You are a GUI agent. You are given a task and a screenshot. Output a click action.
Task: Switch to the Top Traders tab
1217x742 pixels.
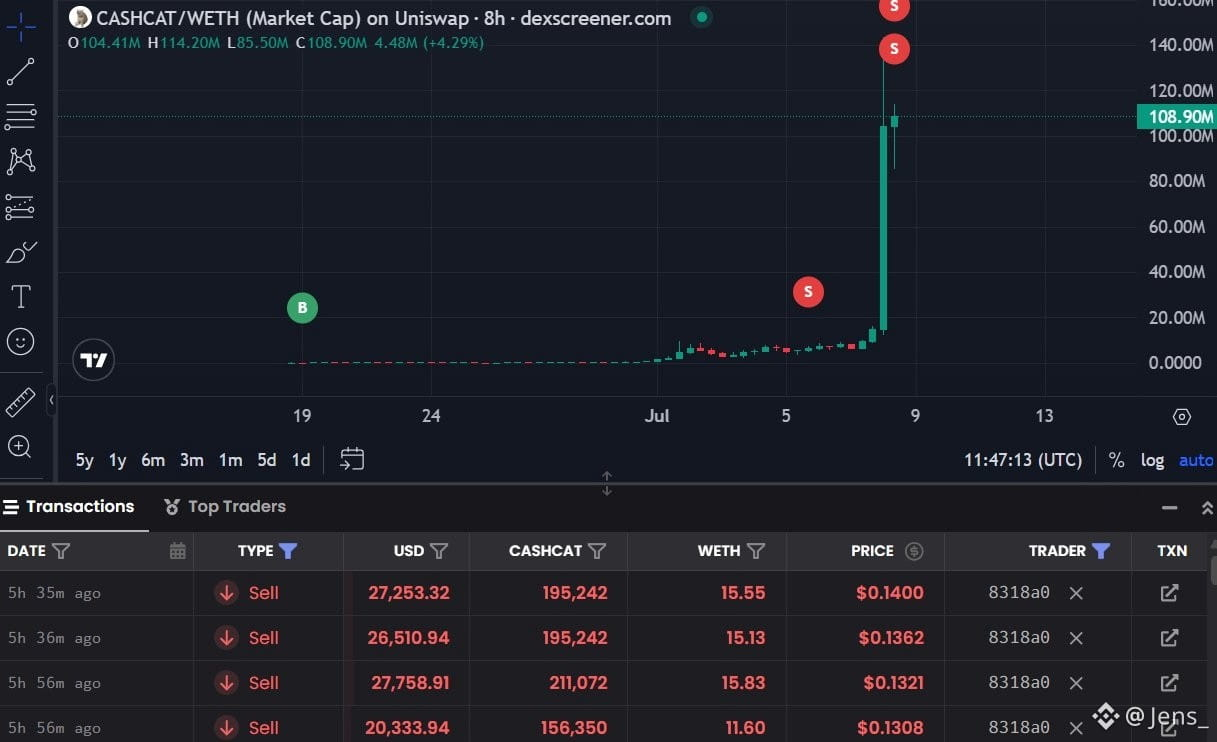(x=225, y=506)
